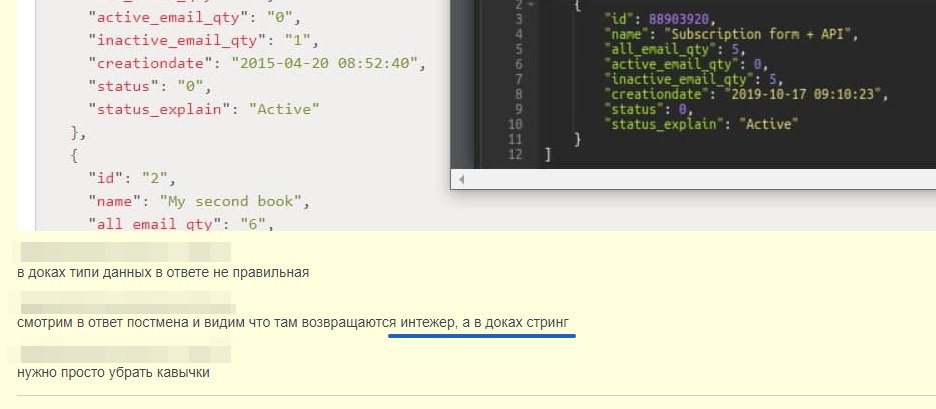
Task: Click the "status": "0" line in light docs
Action: pos(150,87)
